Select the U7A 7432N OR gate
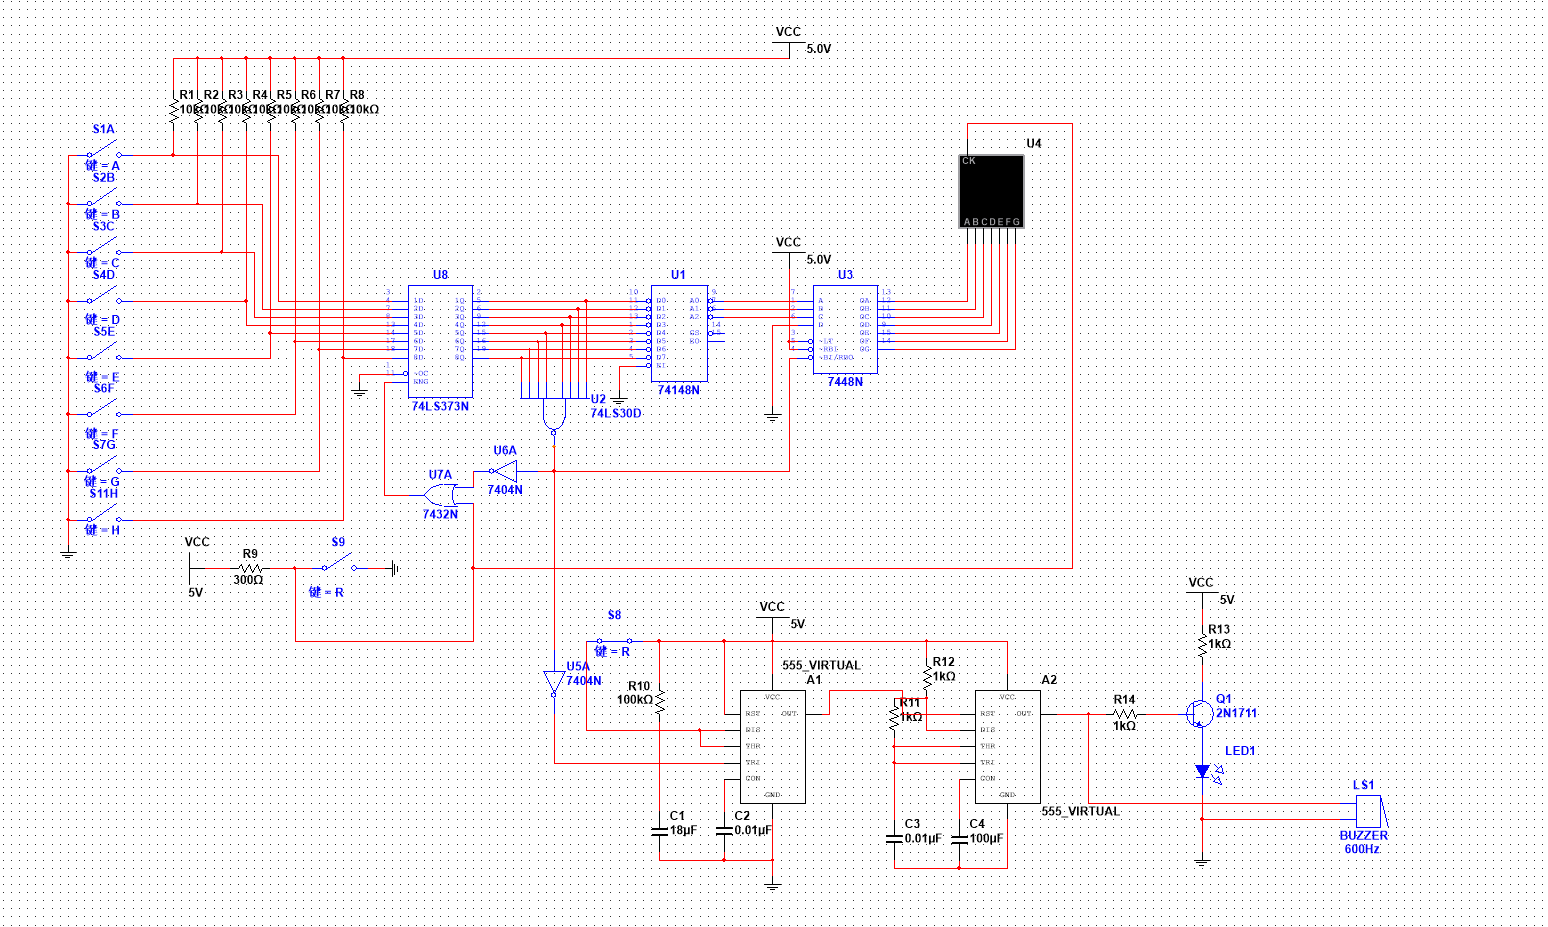The height and width of the screenshot is (927, 1548). point(441,494)
